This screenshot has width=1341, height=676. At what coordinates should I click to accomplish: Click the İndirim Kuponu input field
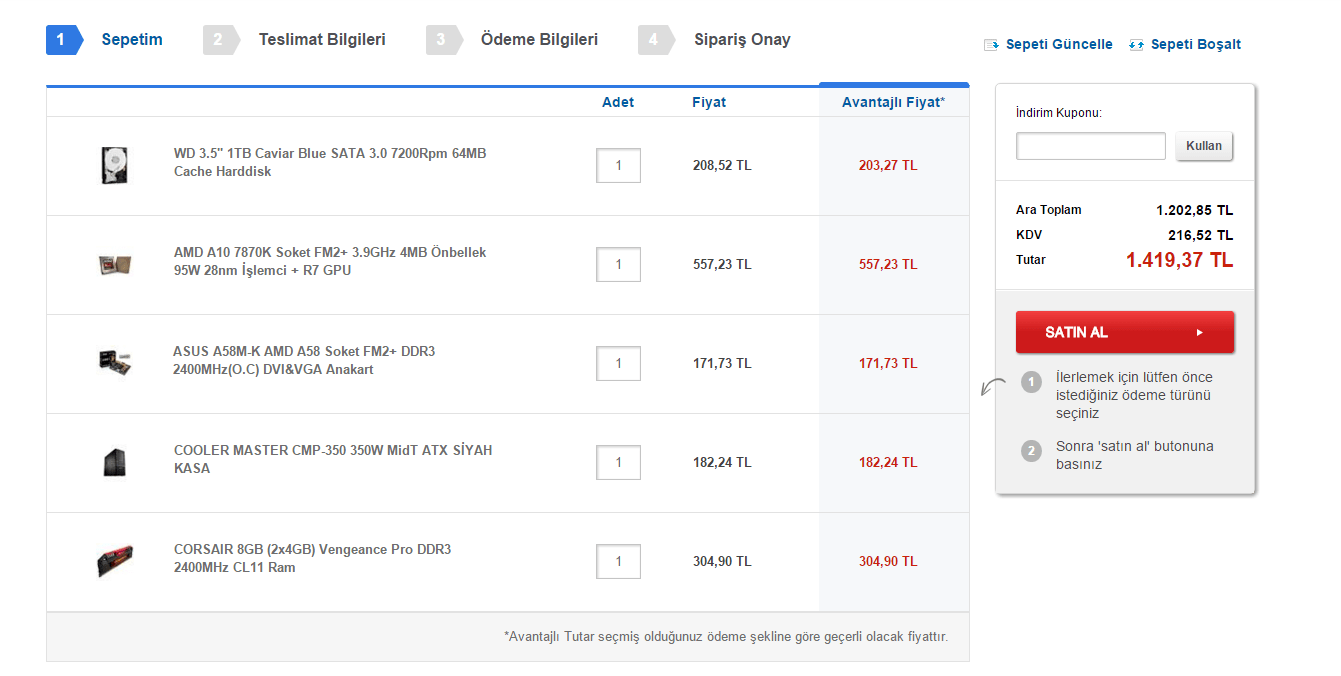[x=1090, y=146]
